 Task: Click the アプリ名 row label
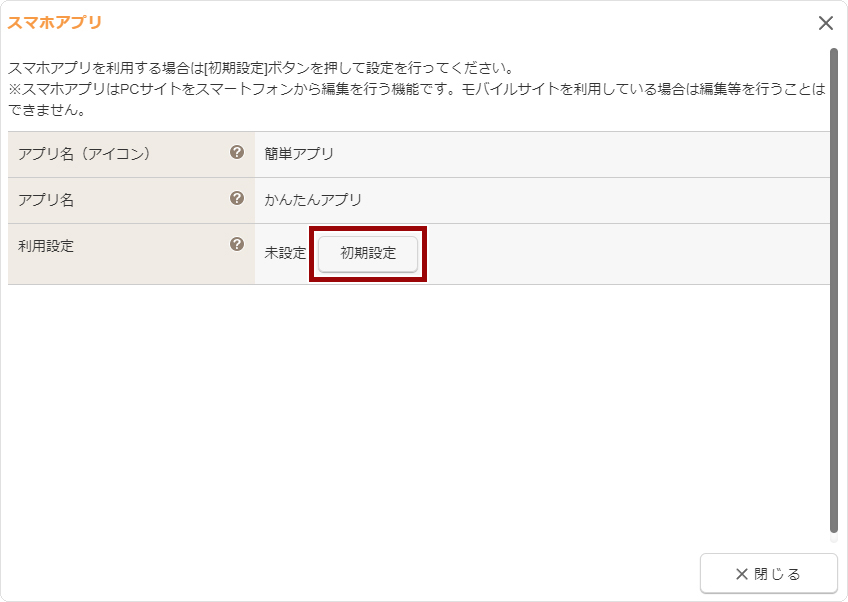(46, 200)
